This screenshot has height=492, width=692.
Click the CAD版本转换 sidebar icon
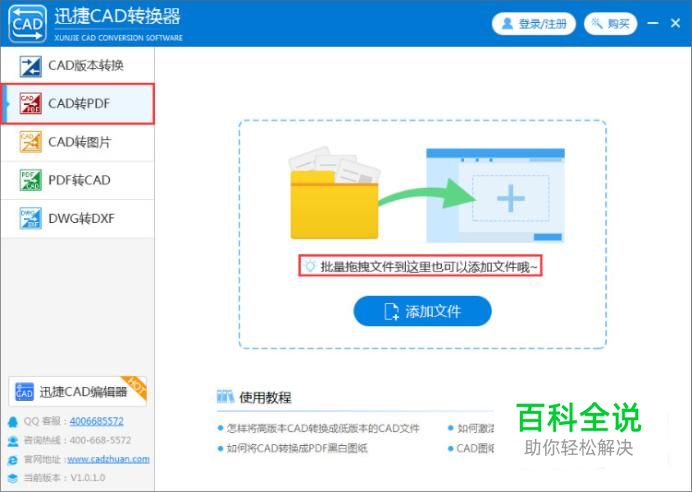click(30, 66)
